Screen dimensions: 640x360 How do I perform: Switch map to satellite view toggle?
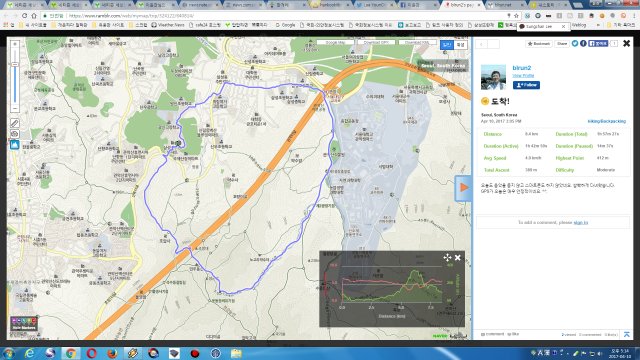point(460,45)
